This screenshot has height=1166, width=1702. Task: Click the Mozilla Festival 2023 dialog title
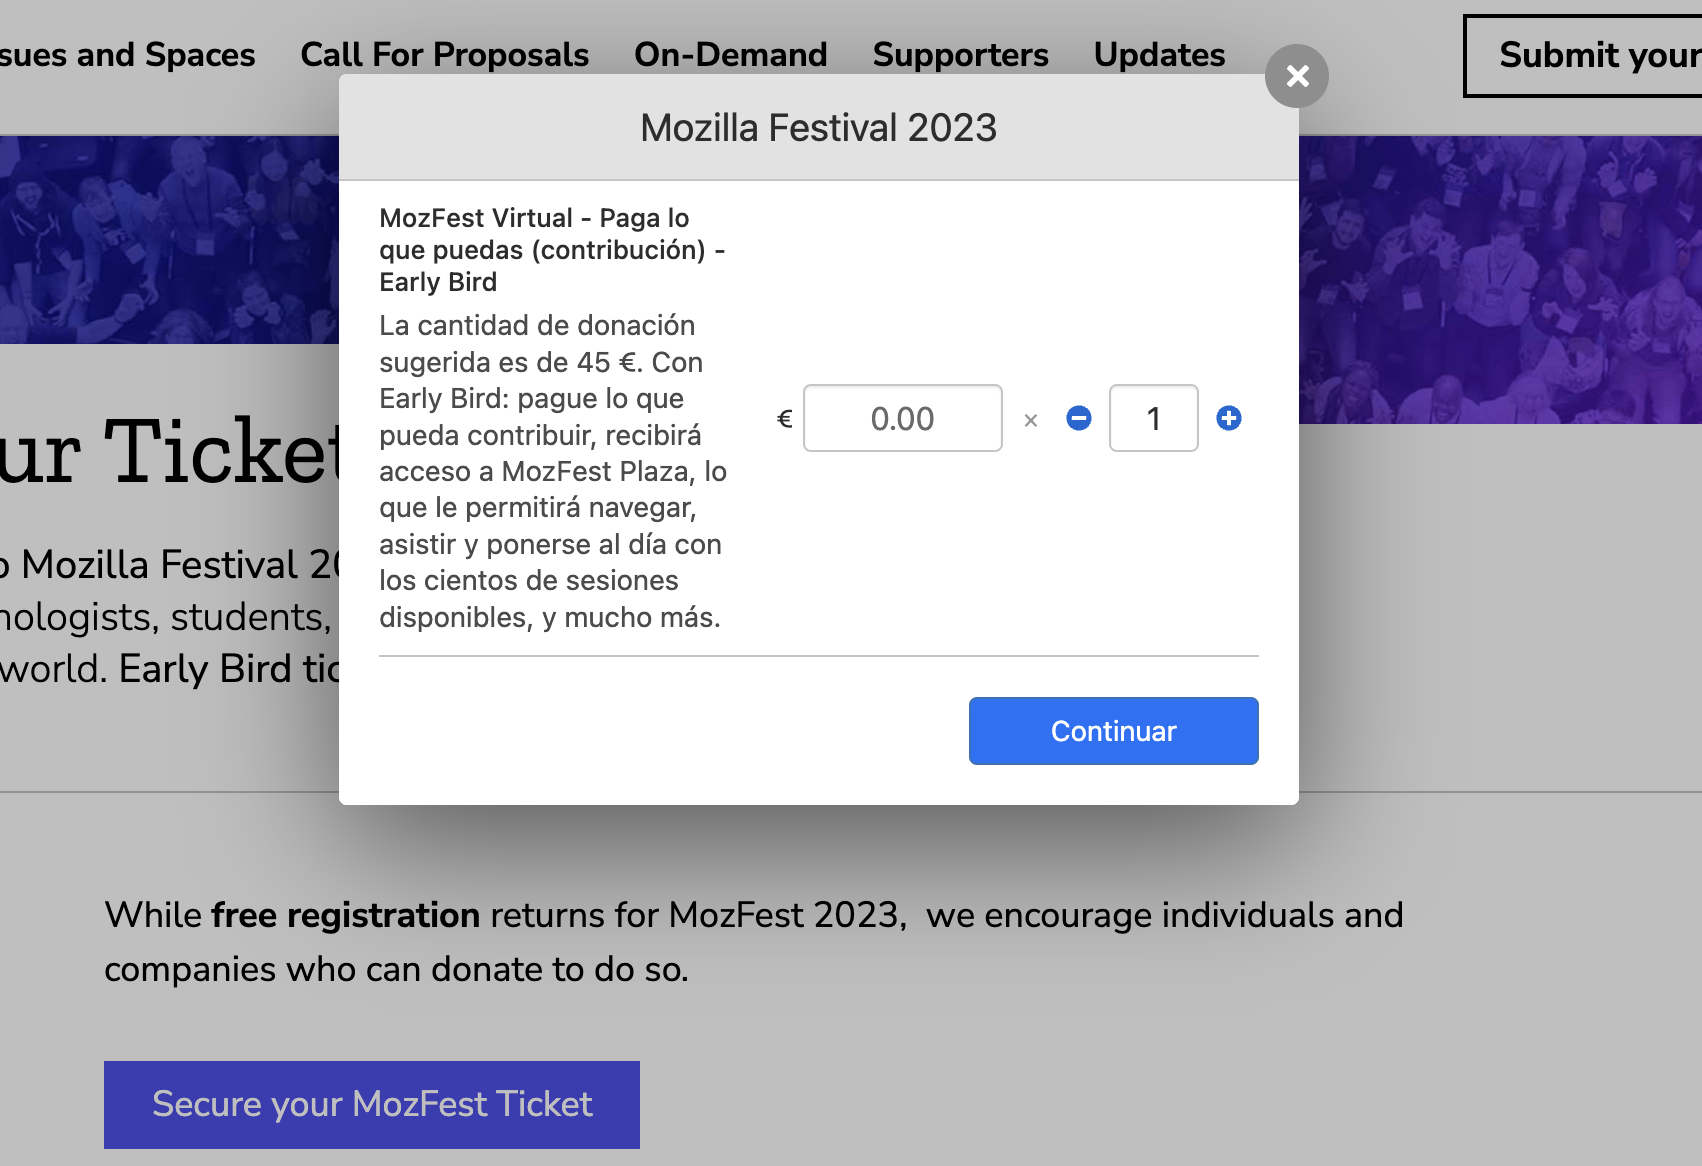coord(818,127)
